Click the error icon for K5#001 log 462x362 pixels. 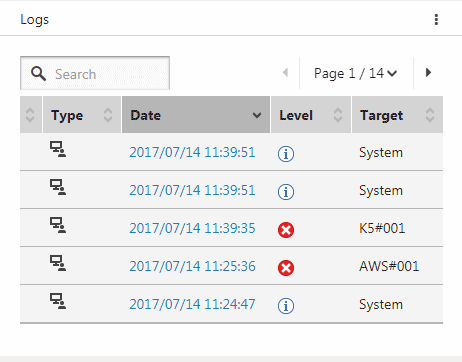click(286, 230)
